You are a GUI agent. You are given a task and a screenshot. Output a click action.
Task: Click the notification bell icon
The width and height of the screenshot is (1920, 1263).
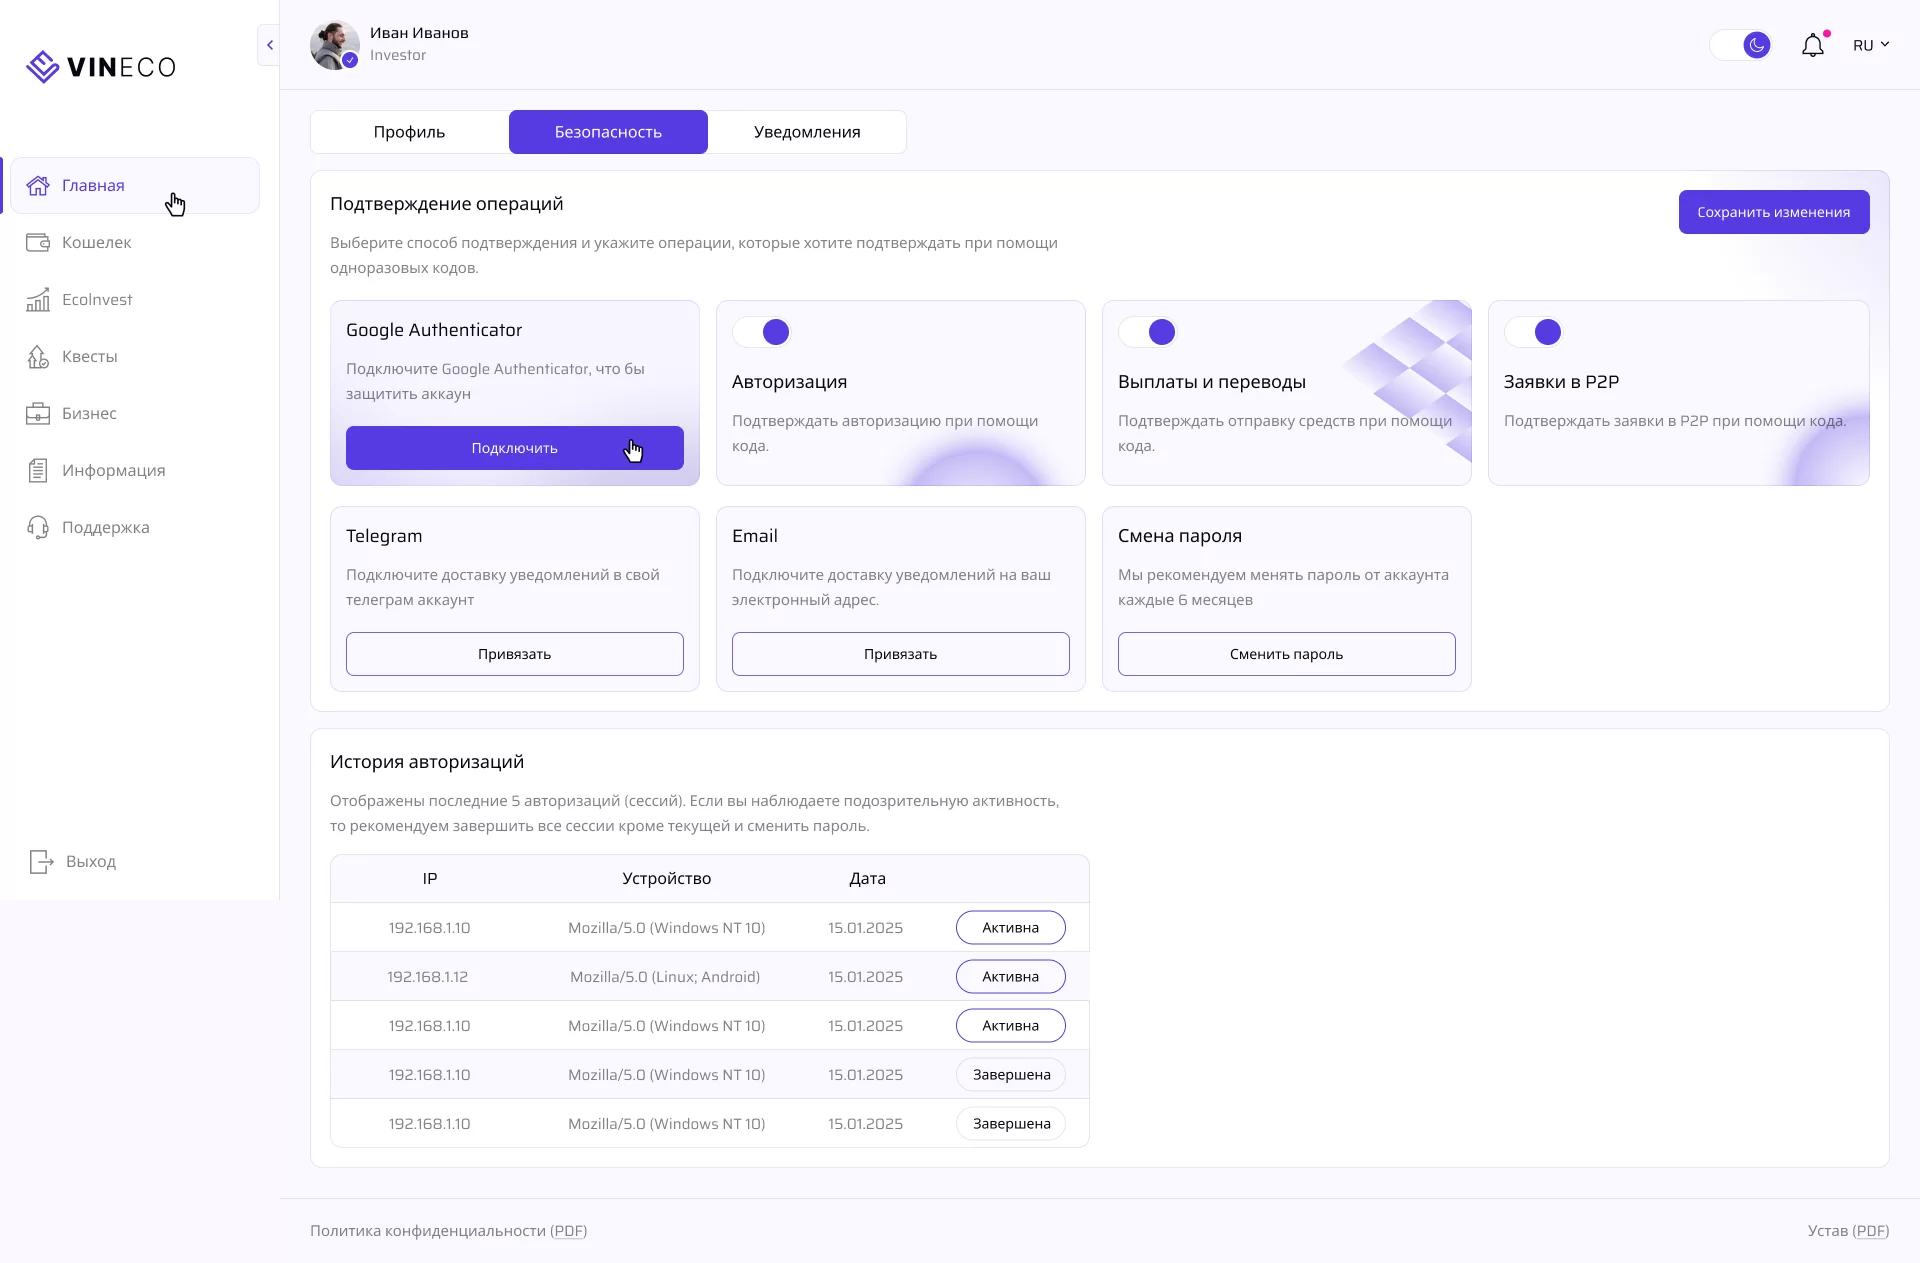[x=1812, y=45]
